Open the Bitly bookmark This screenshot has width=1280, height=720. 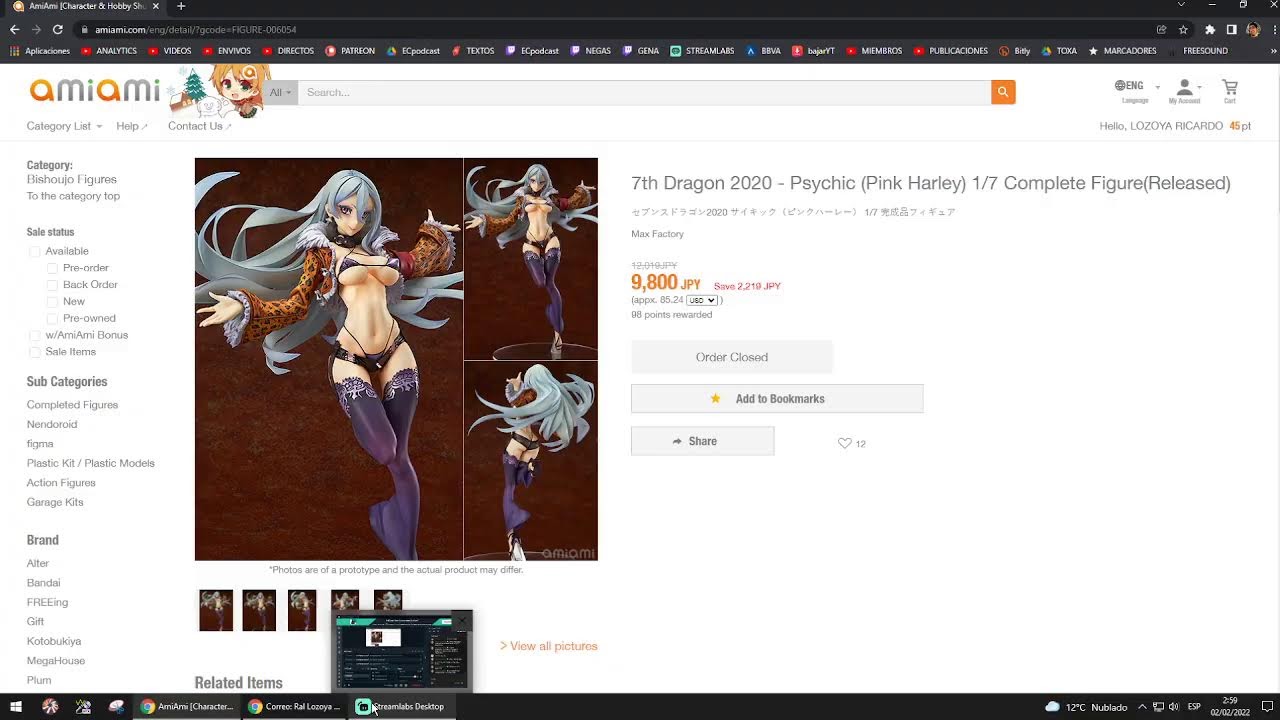1014,50
